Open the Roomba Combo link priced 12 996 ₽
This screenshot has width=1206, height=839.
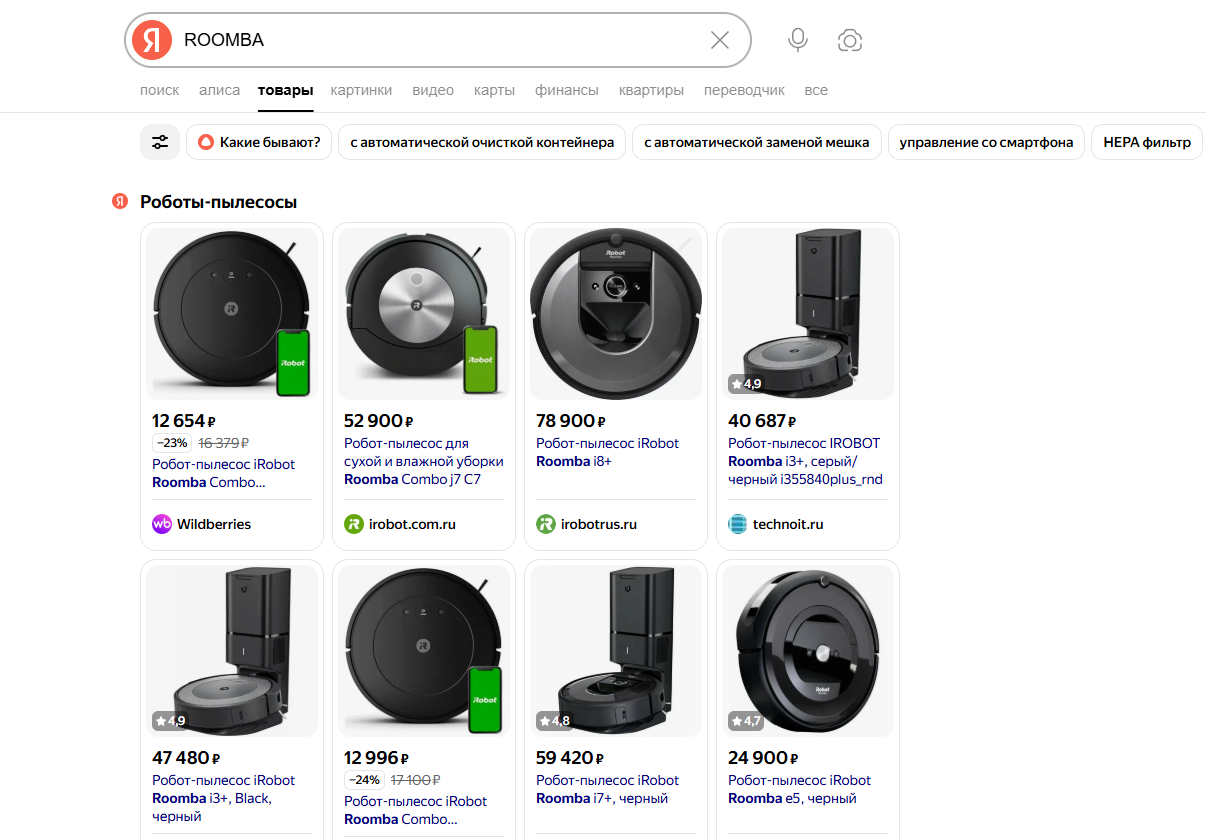415,810
